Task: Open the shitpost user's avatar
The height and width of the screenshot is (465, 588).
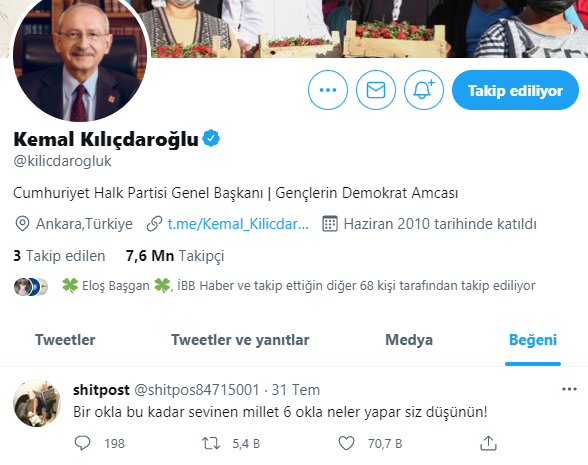Action: click(37, 403)
